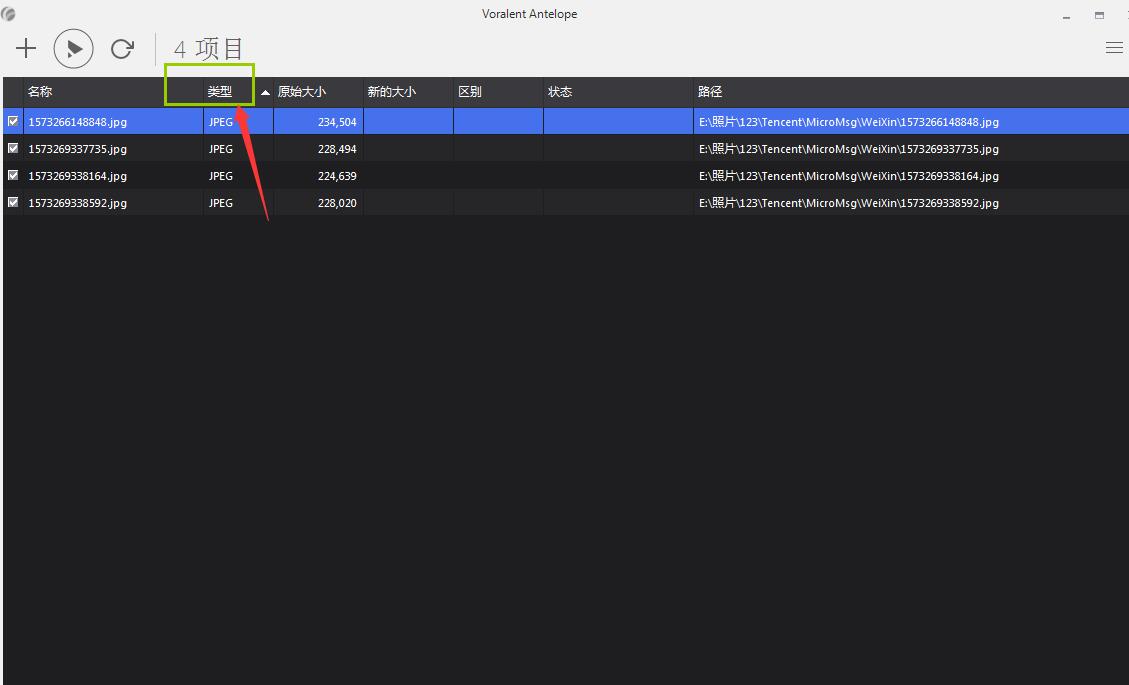
Task: Click the plus icon to add files
Action: (26, 48)
